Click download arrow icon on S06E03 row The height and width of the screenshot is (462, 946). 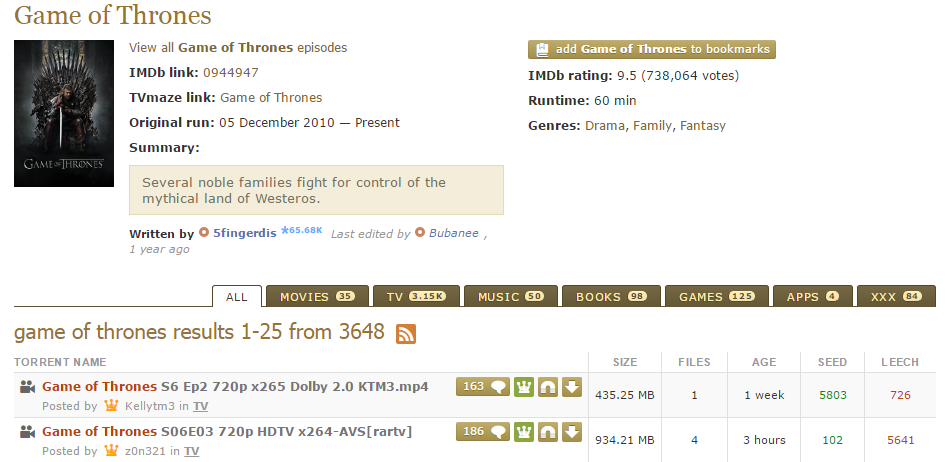tap(571, 432)
